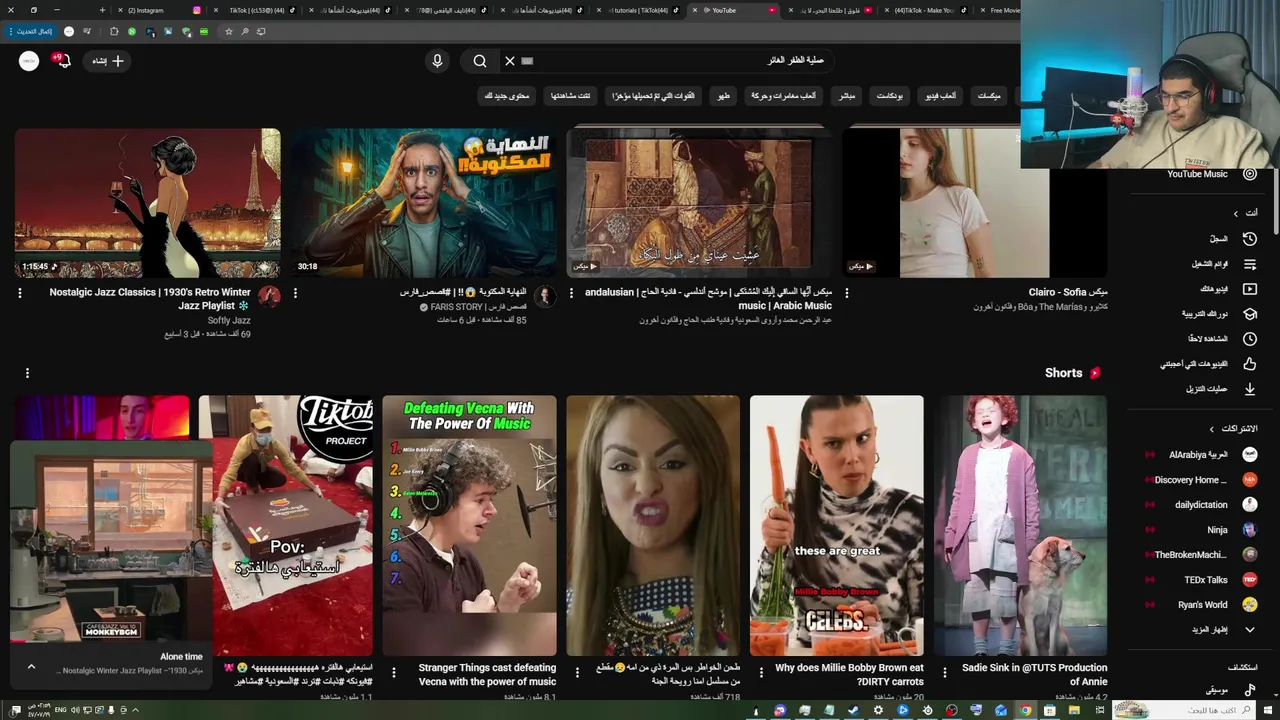1280x720 pixels.
Task: Select the بودكاست filter chip
Action: click(889, 96)
